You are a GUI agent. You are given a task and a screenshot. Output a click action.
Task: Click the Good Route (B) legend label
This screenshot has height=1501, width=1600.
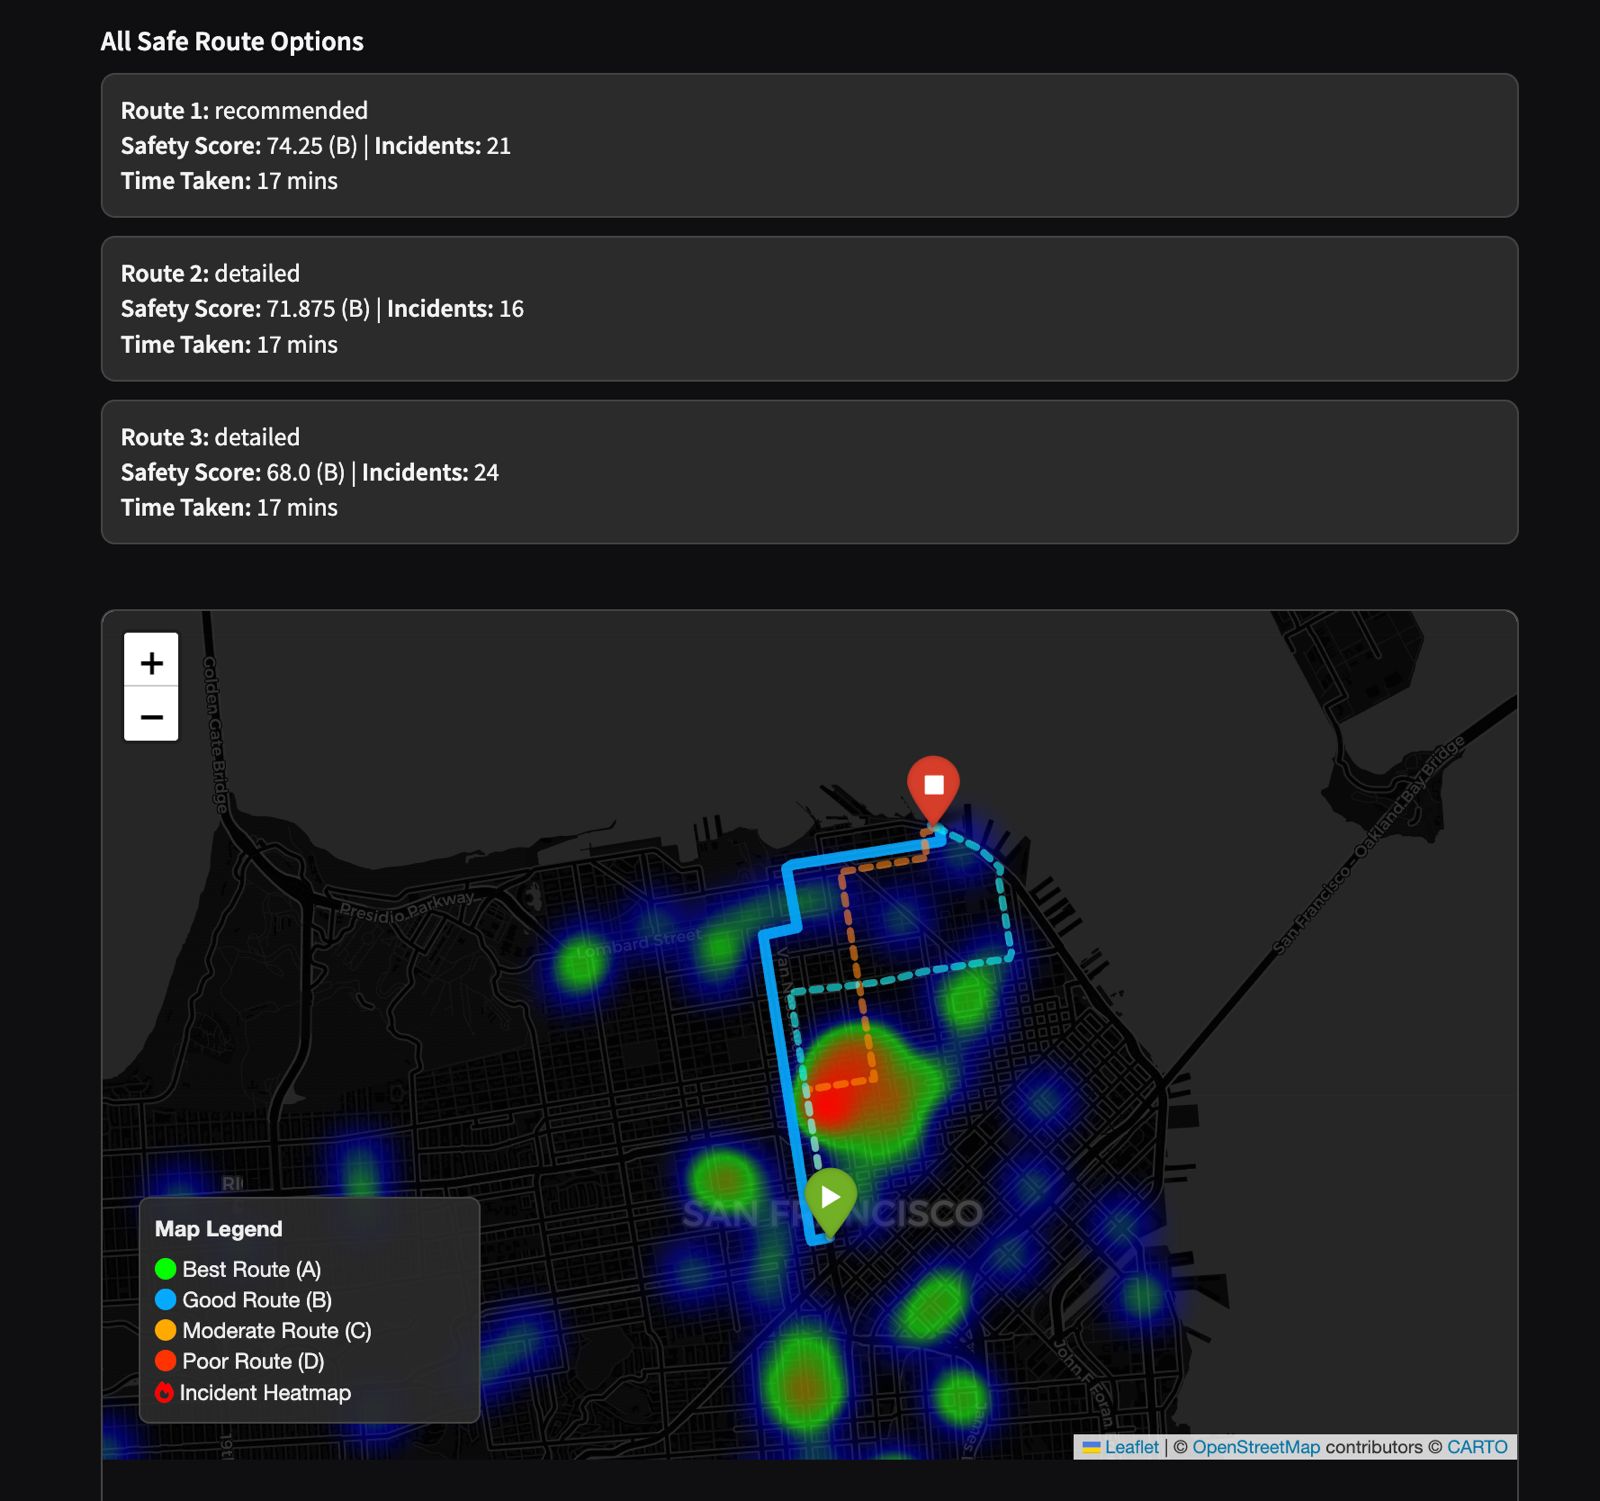257,1300
